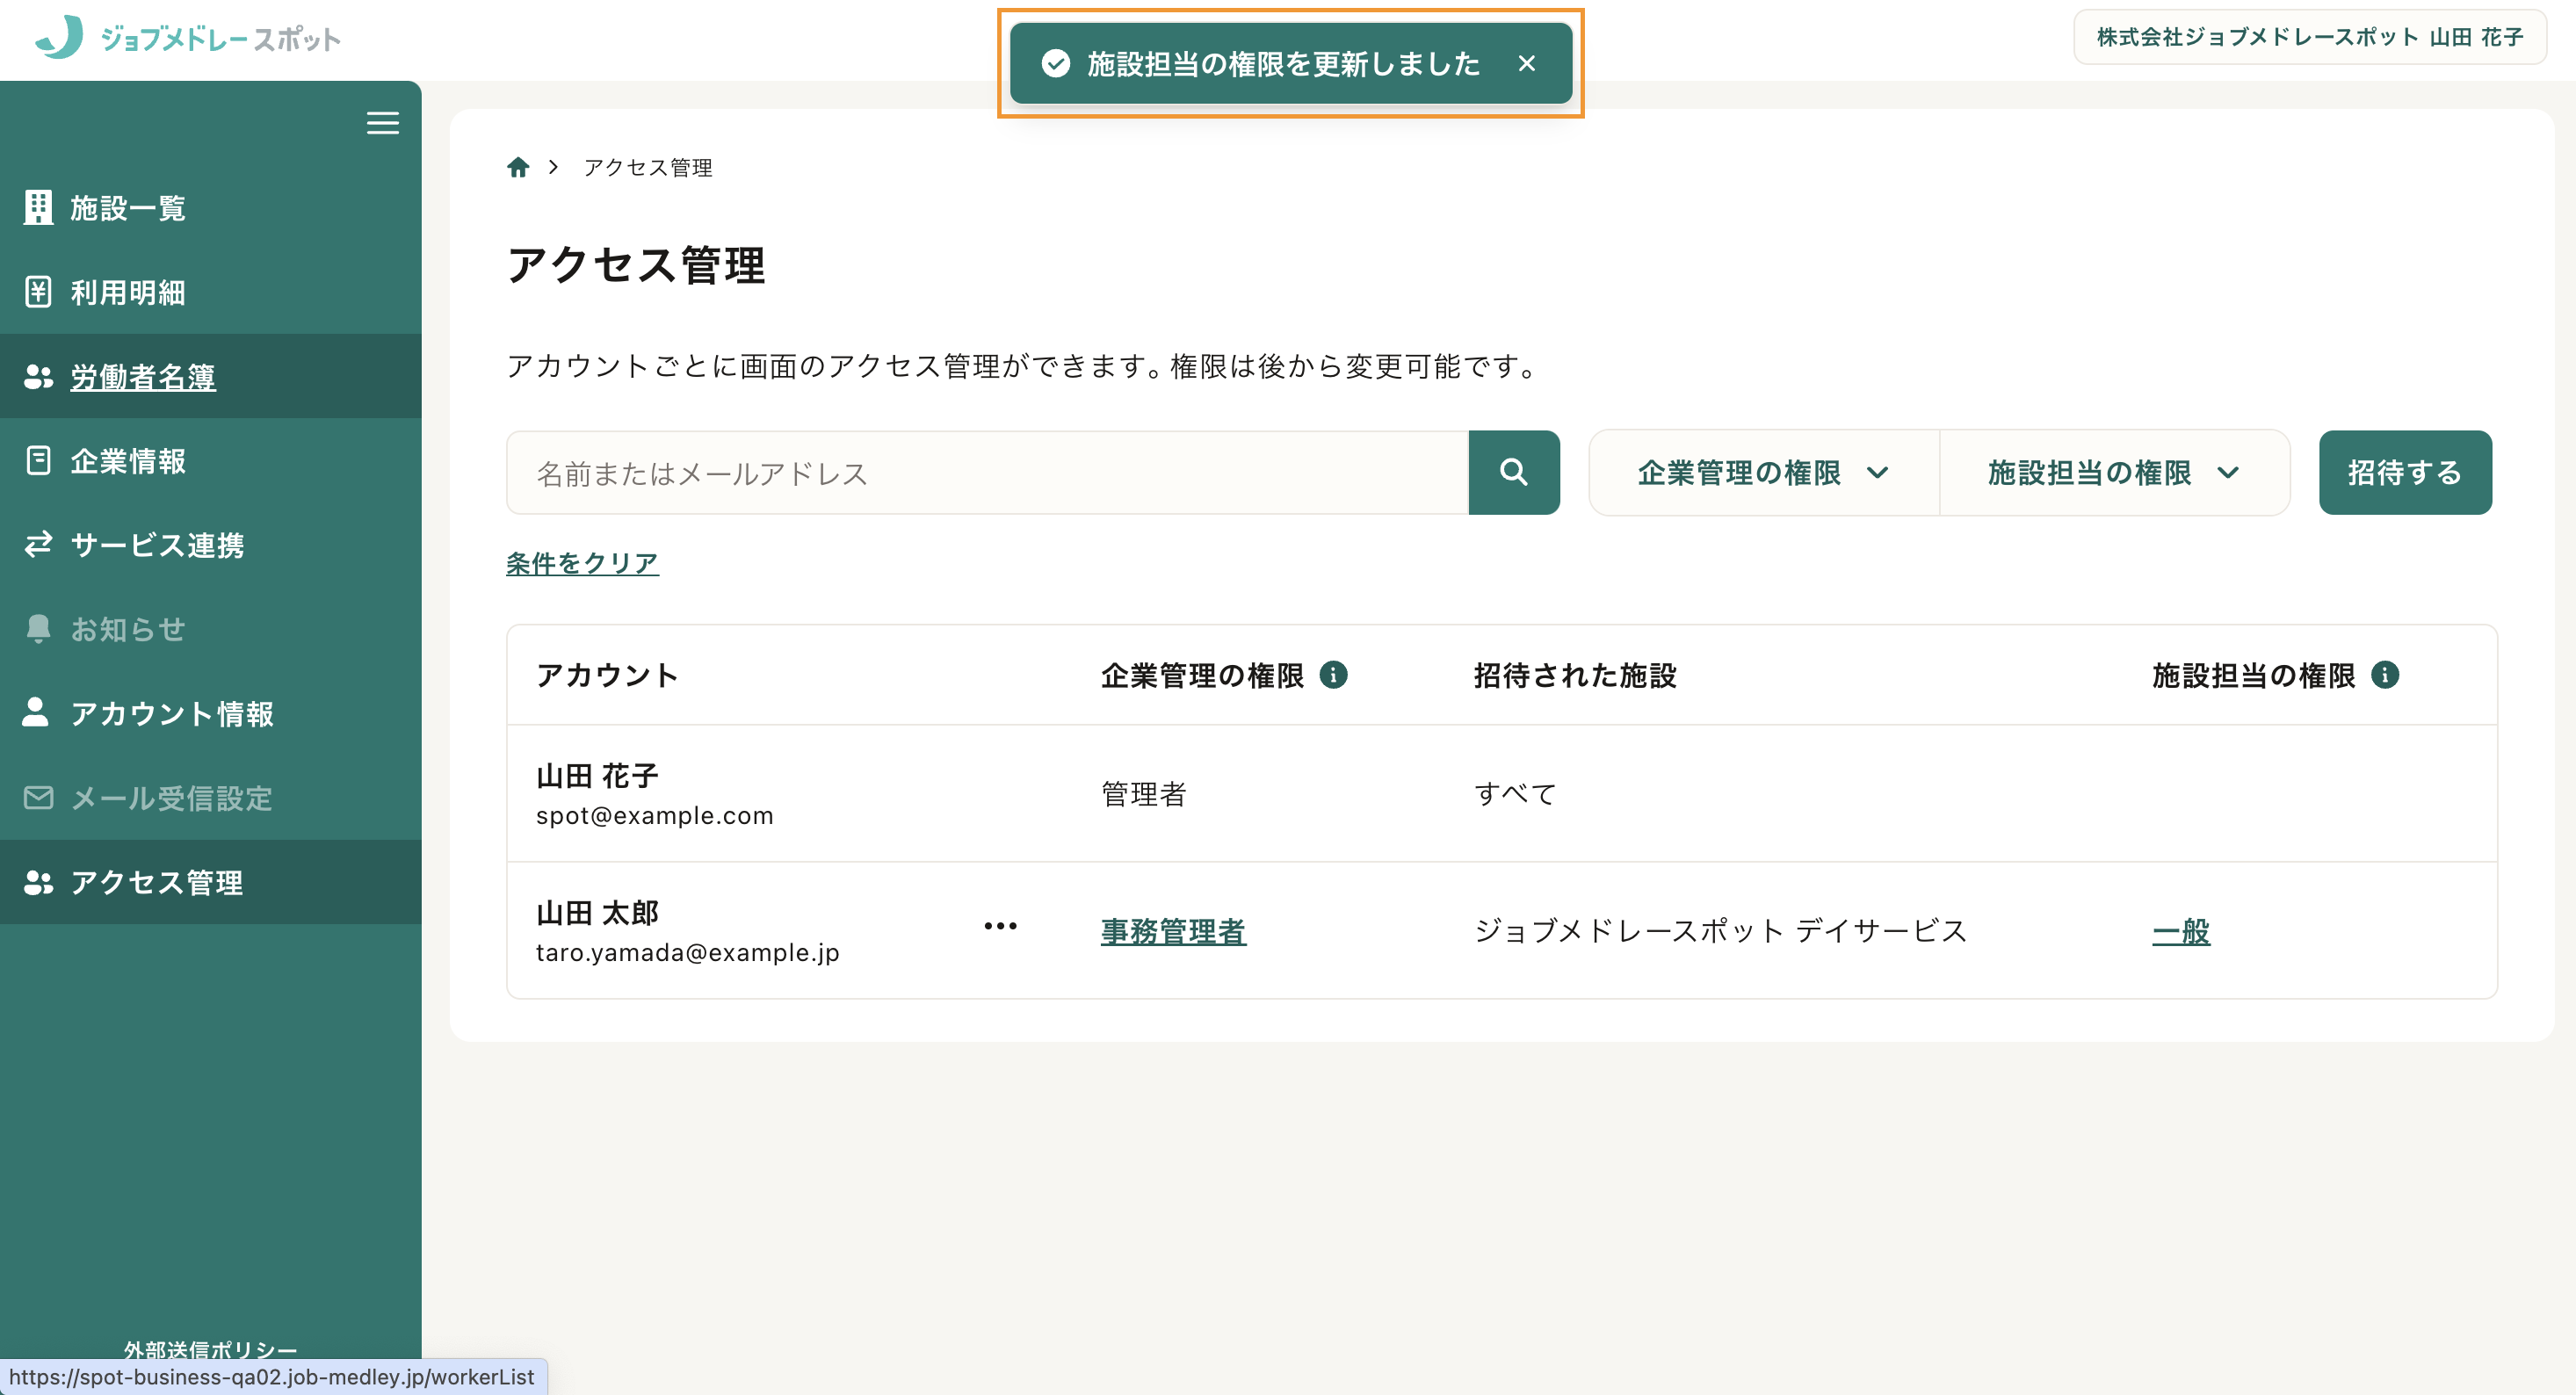This screenshot has width=2576, height=1395.
Task: Click ジョブメドレースポット デイサービス facility cell
Action: 1721,932
